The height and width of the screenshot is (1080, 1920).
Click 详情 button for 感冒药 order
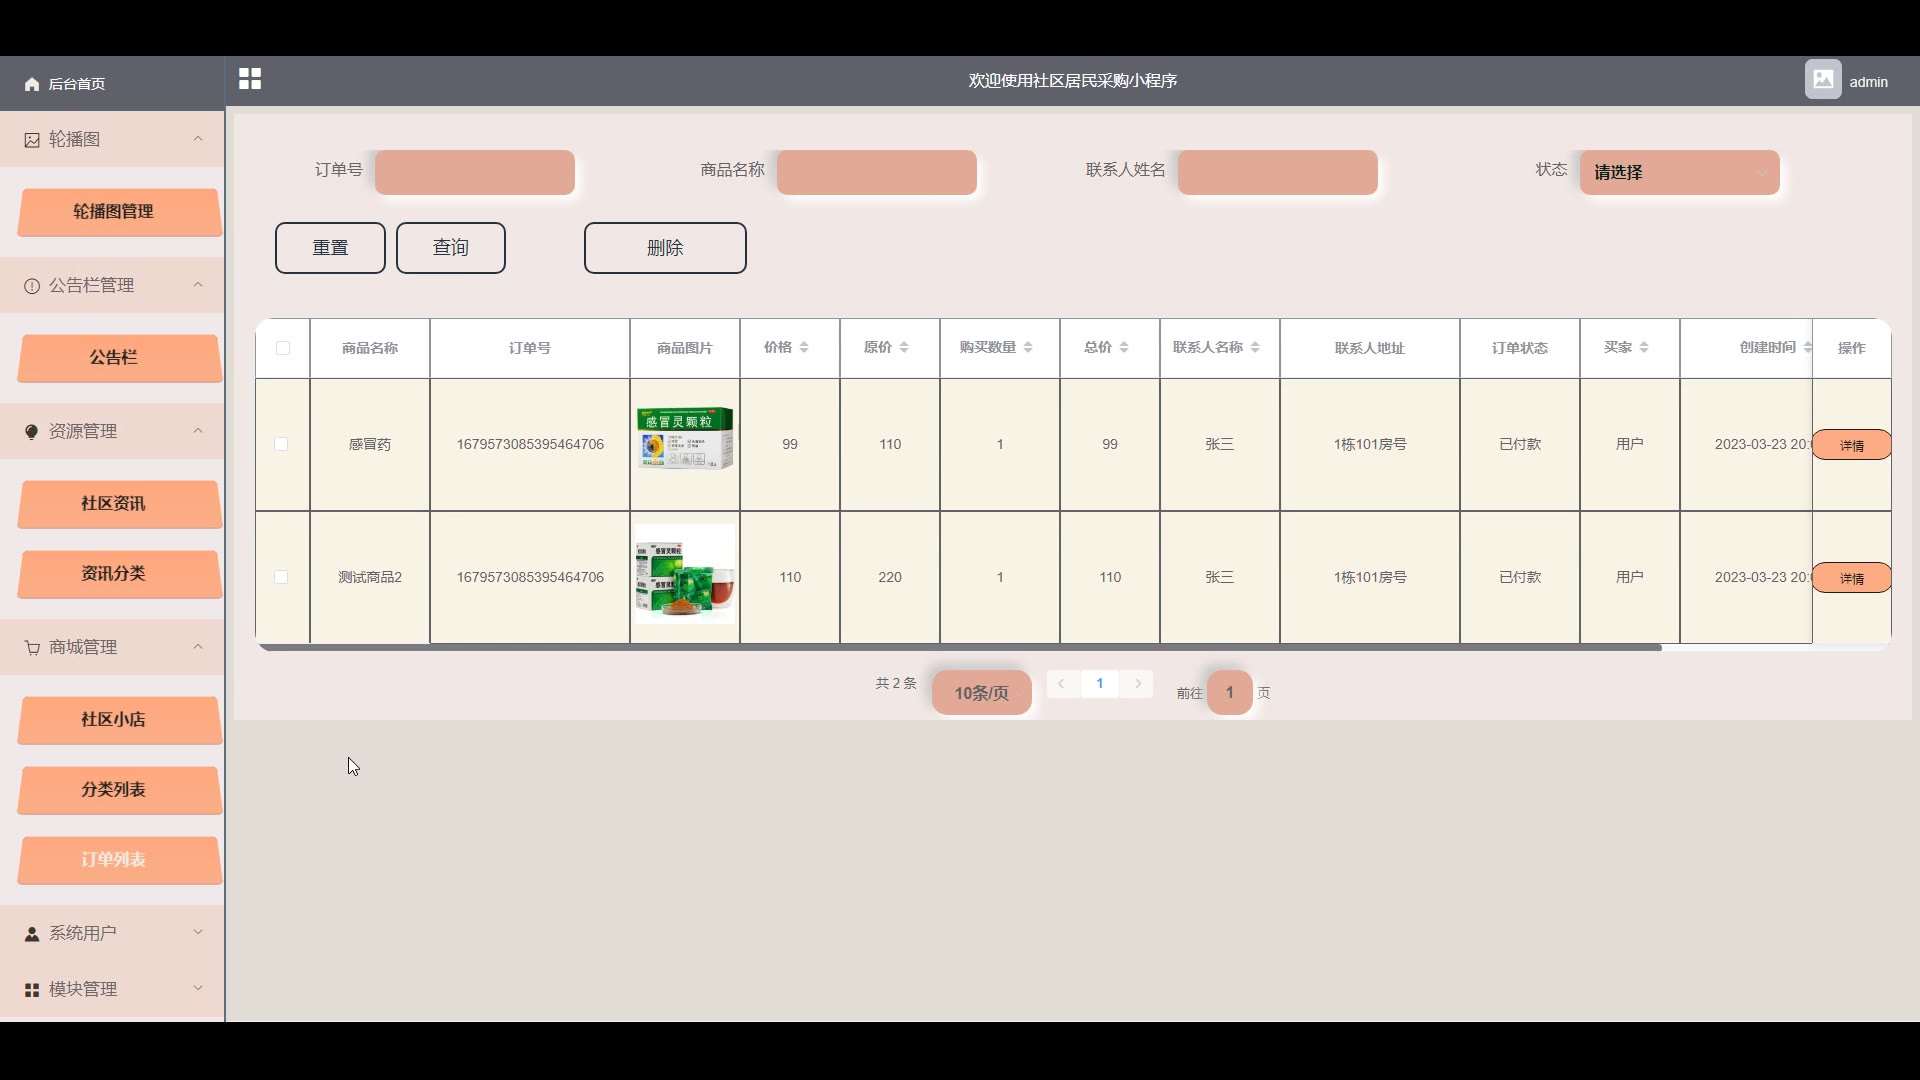(x=1851, y=445)
